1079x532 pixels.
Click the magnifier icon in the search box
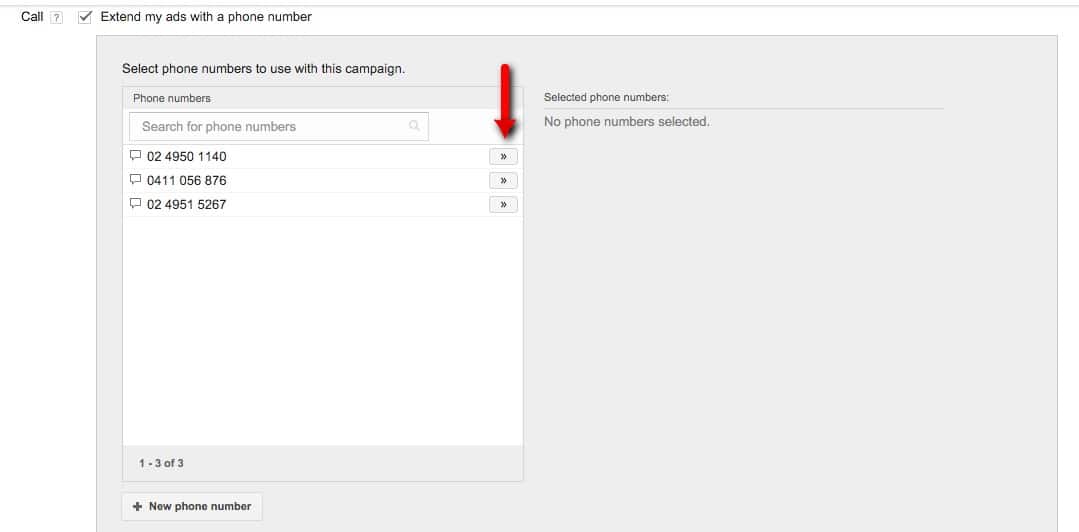(414, 126)
